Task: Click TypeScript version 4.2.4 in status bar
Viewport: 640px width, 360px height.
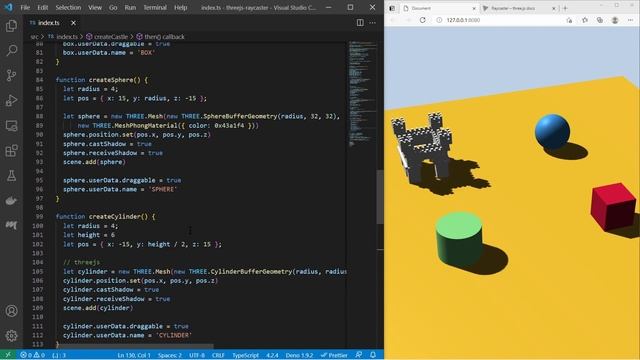Action: (x=272, y=355)
